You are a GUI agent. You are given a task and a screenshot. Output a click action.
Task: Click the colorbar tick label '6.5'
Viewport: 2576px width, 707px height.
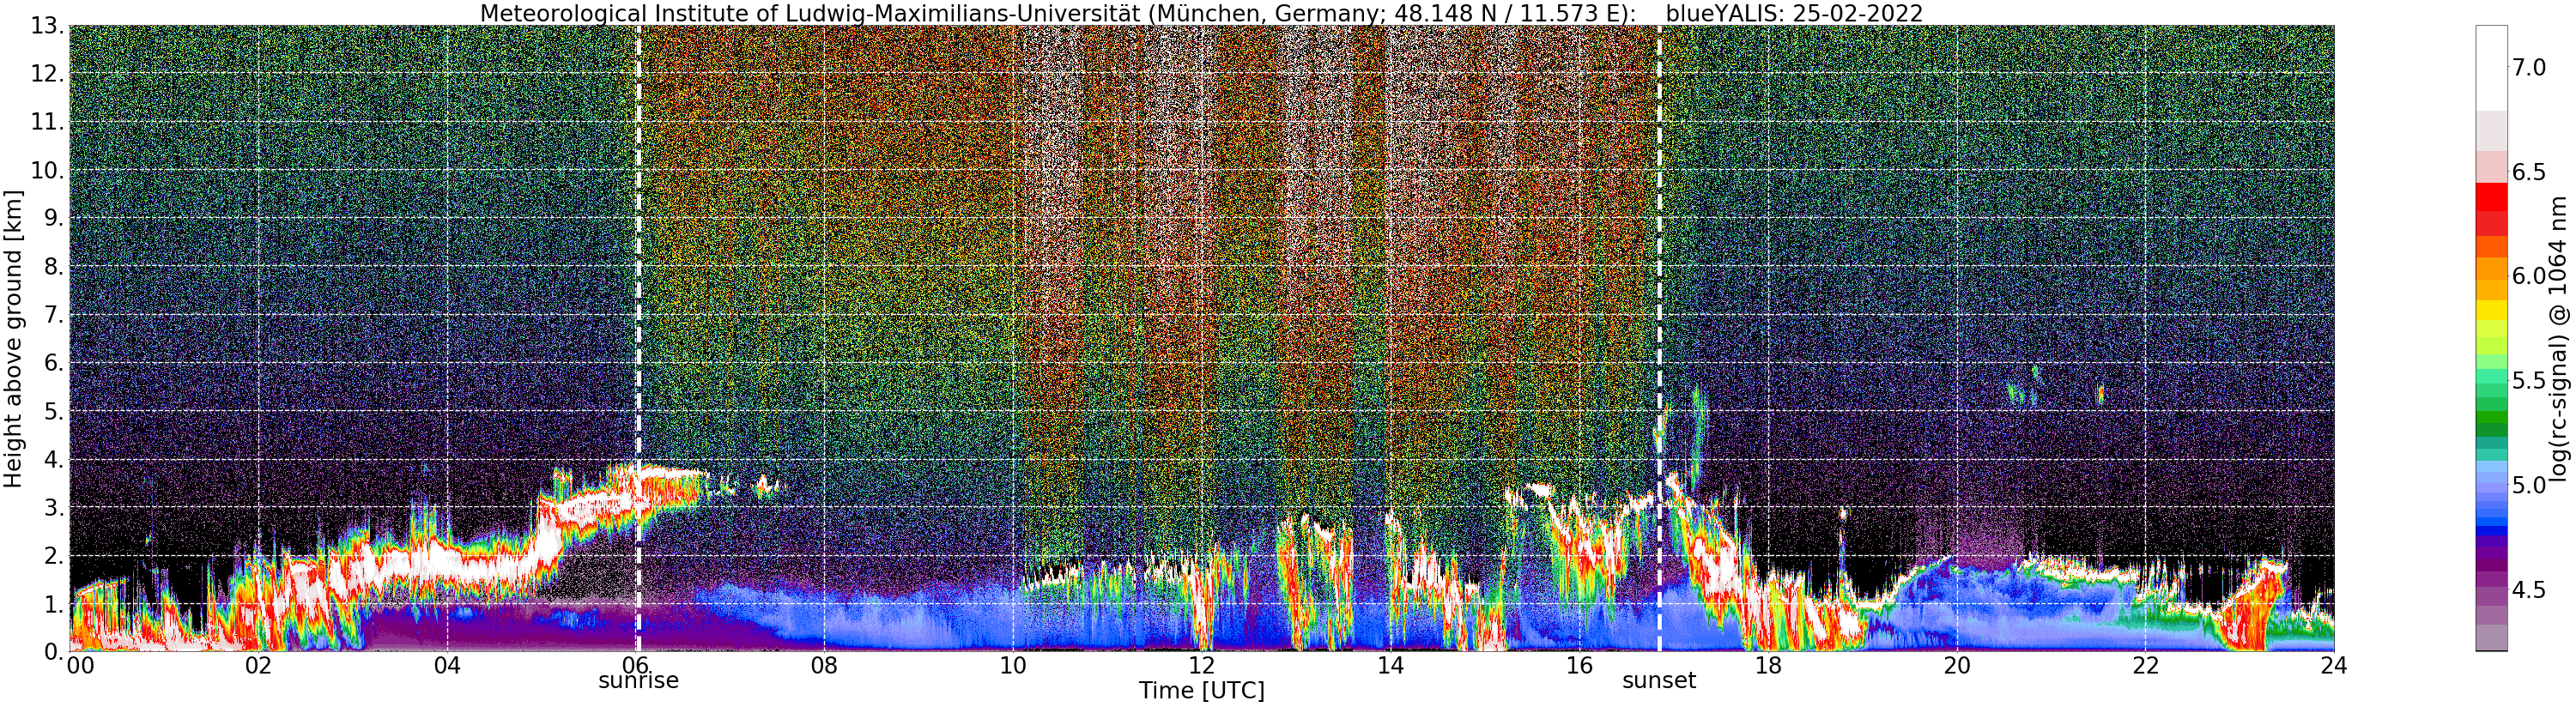pyautogui.click(x=2529, y=172)
